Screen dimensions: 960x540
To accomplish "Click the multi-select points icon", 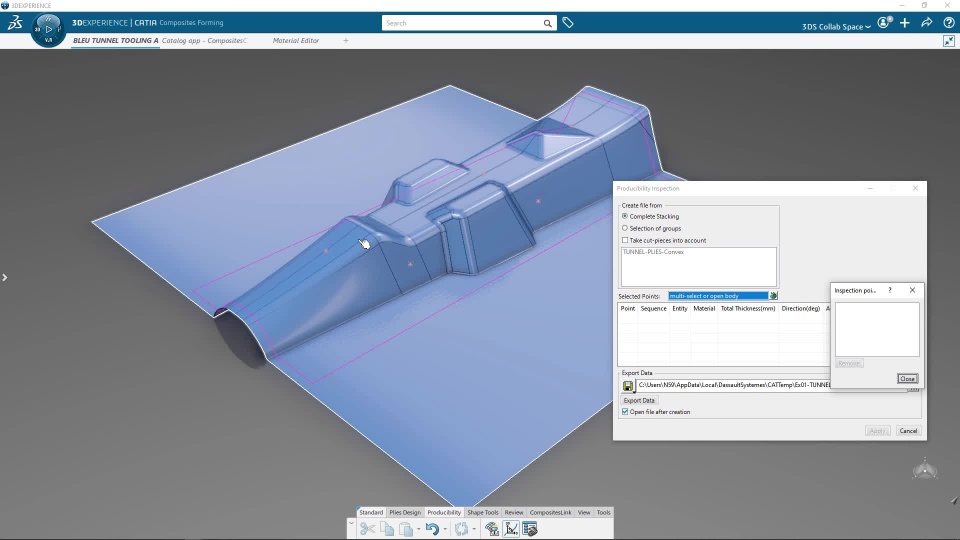I will (x=773, y=296).
